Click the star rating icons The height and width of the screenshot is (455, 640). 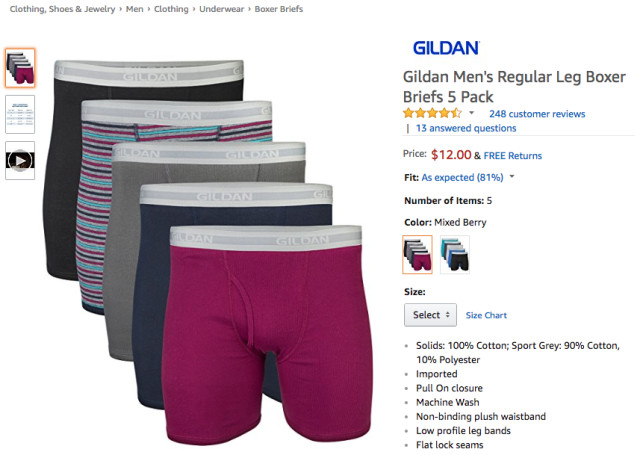[432, 113]
